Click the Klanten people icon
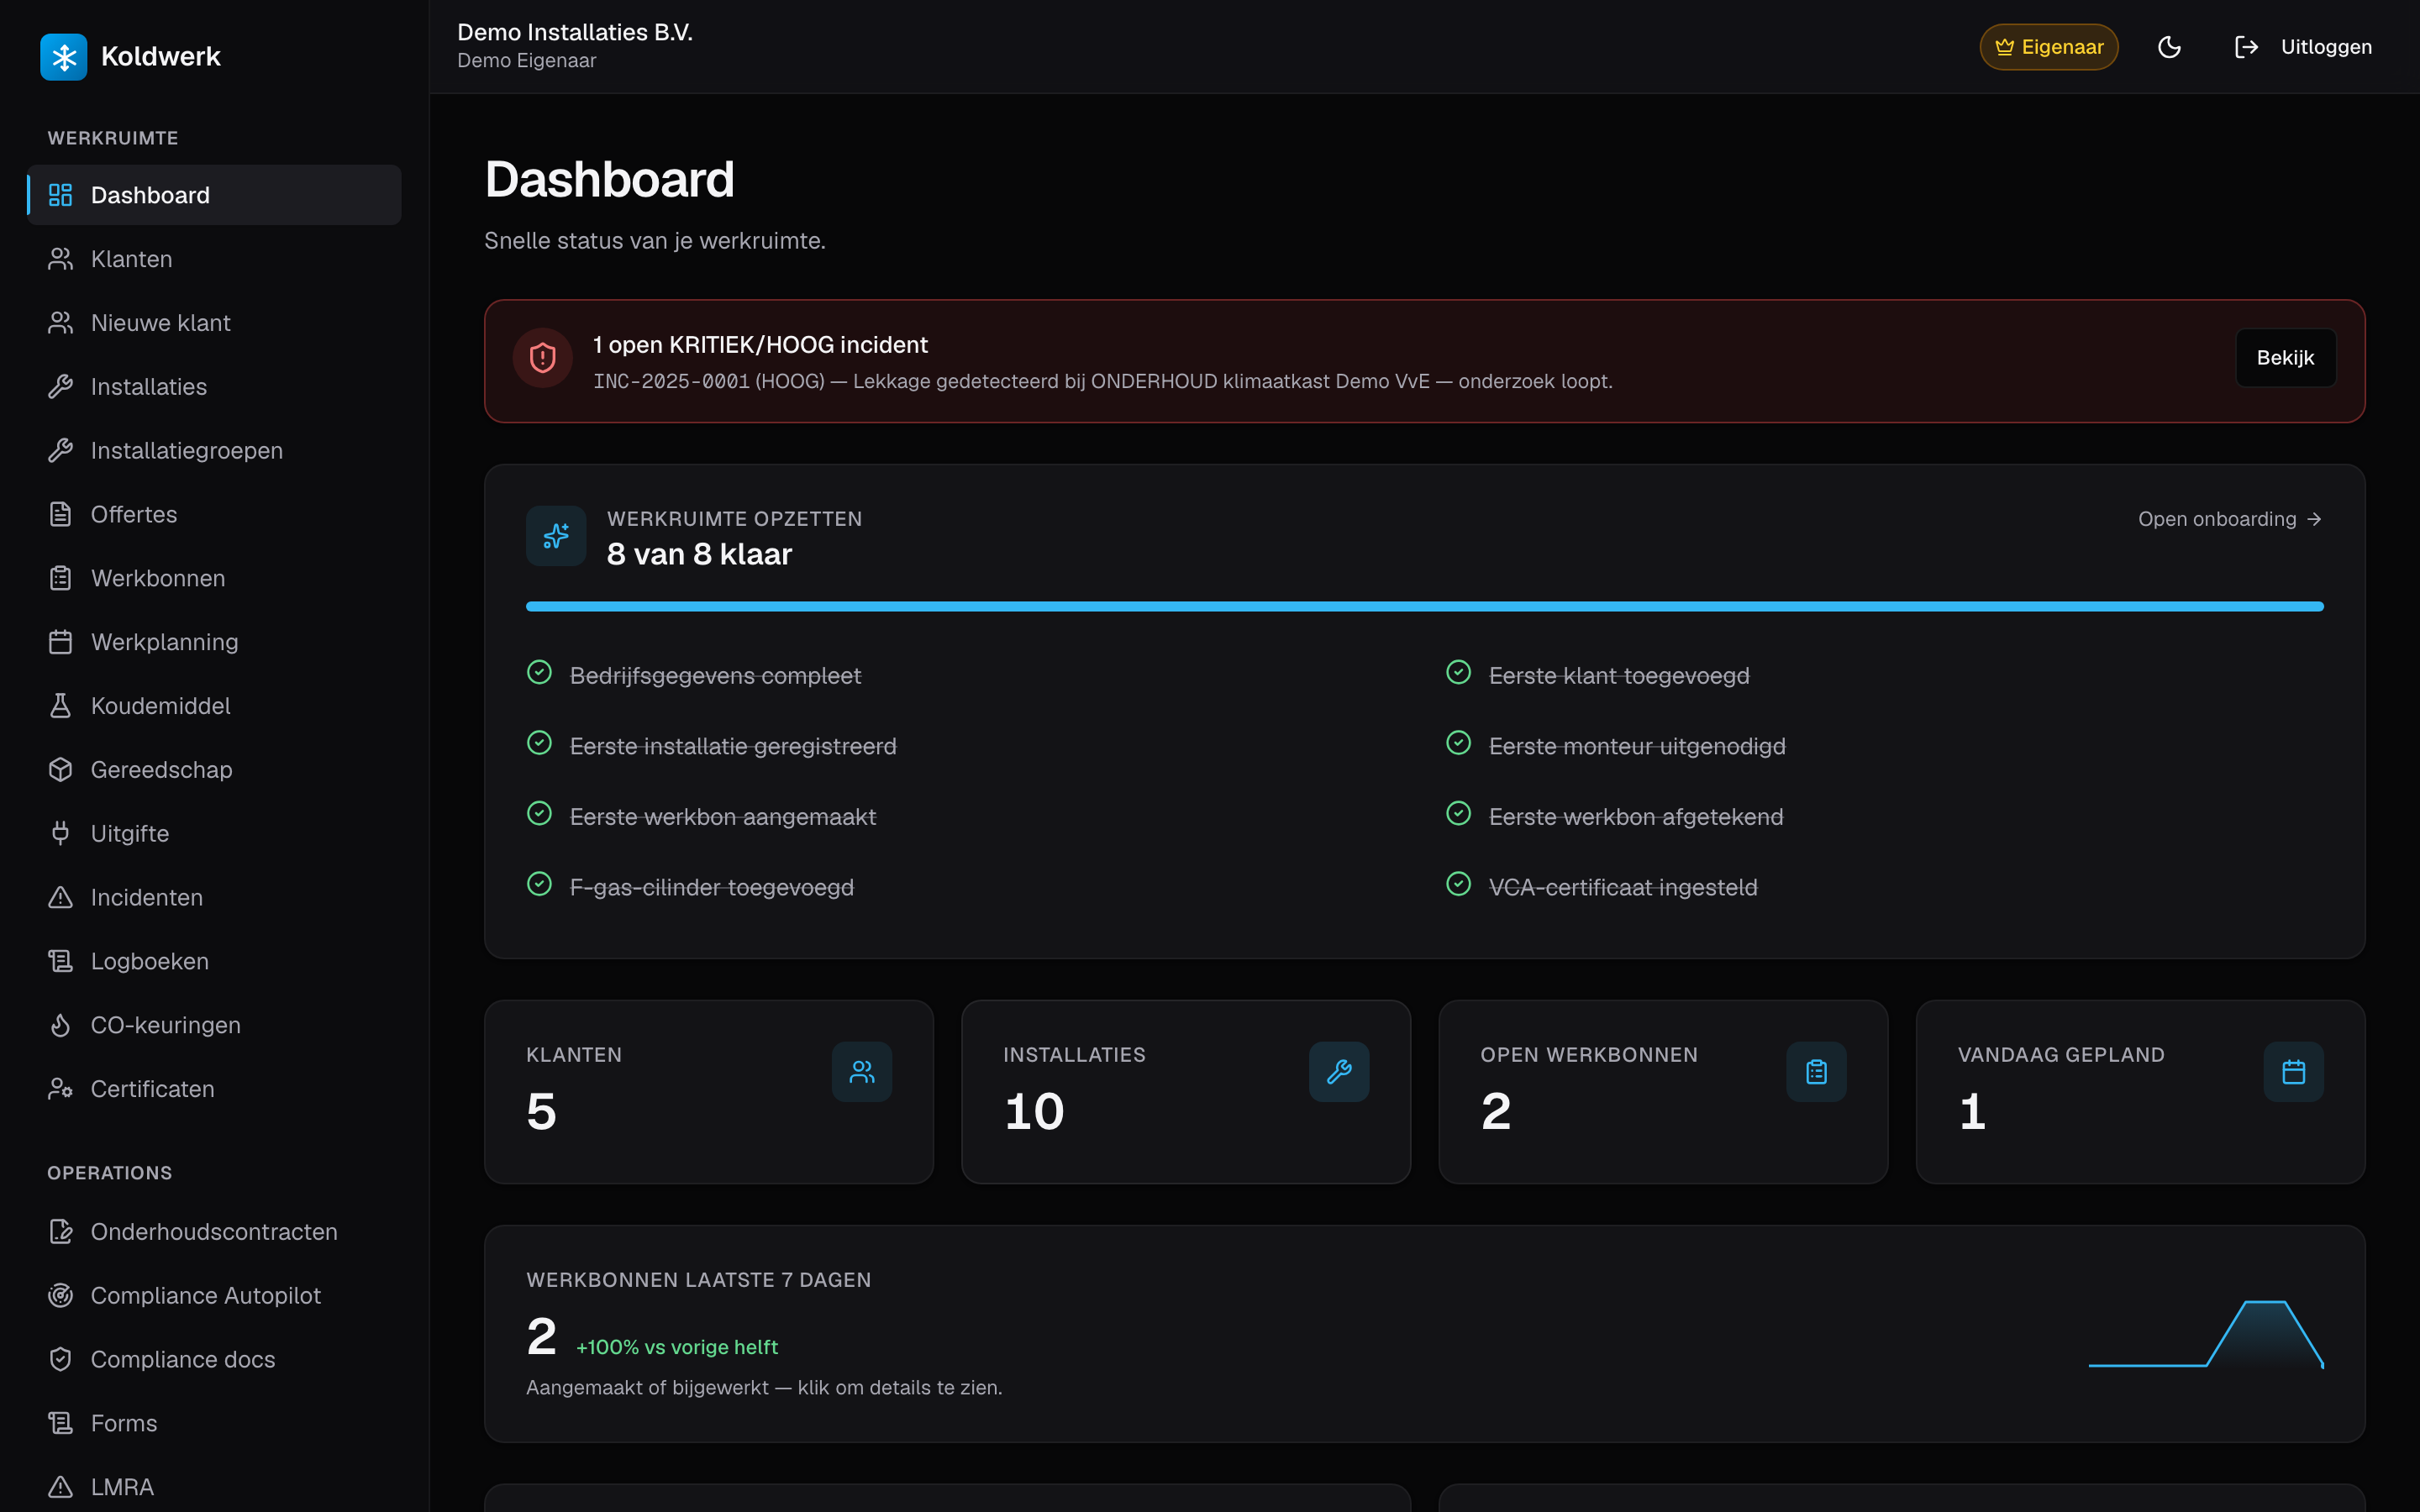 pos(61,259)
